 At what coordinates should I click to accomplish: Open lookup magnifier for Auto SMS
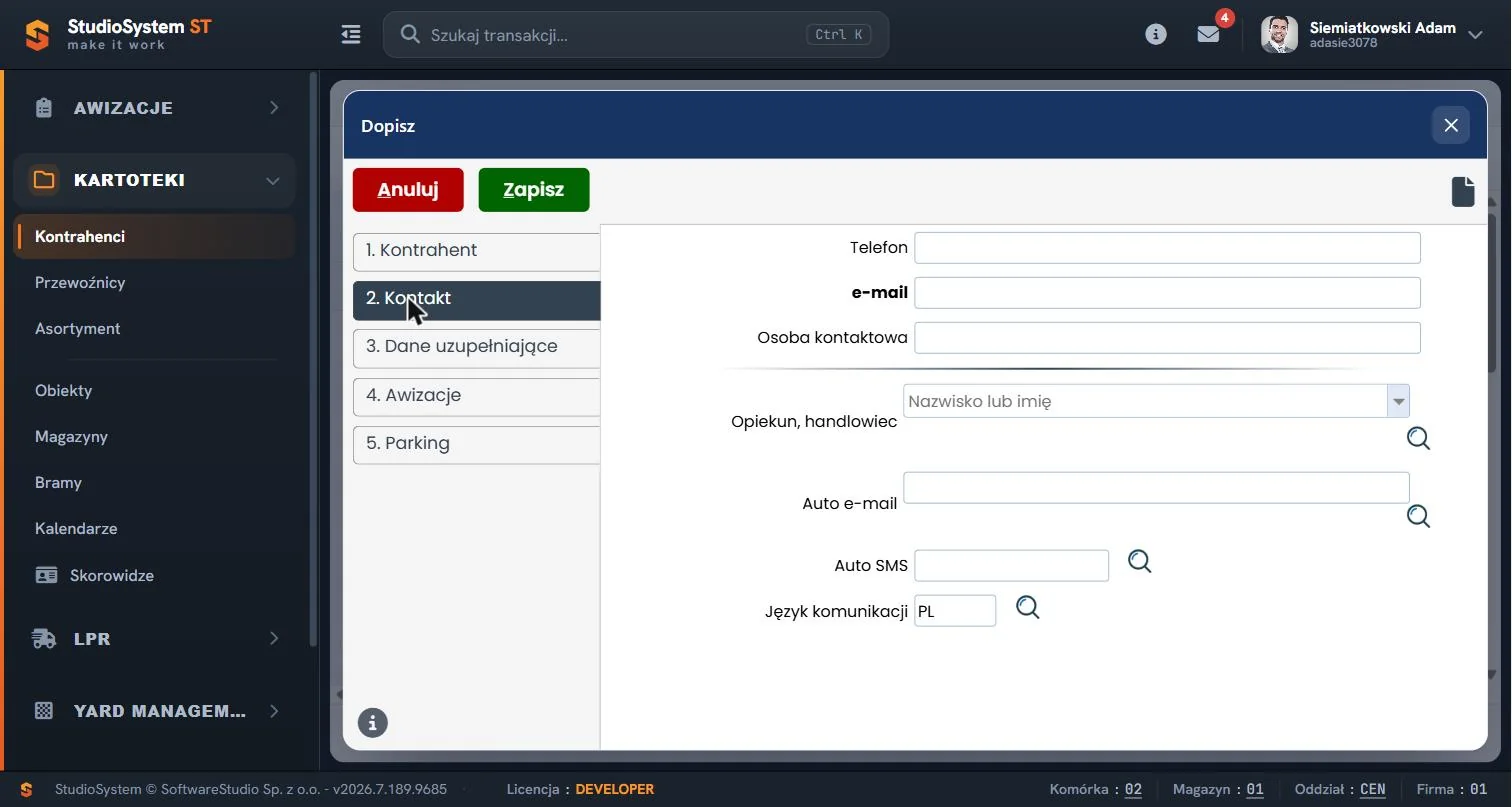1139,561
